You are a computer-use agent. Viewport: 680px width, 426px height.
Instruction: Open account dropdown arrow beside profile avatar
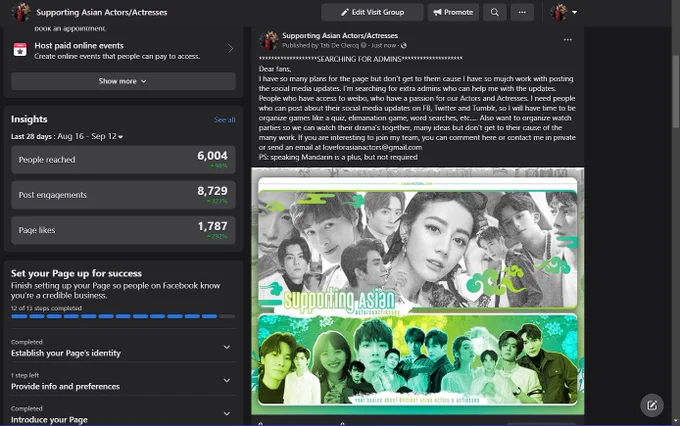pos(575,12)
